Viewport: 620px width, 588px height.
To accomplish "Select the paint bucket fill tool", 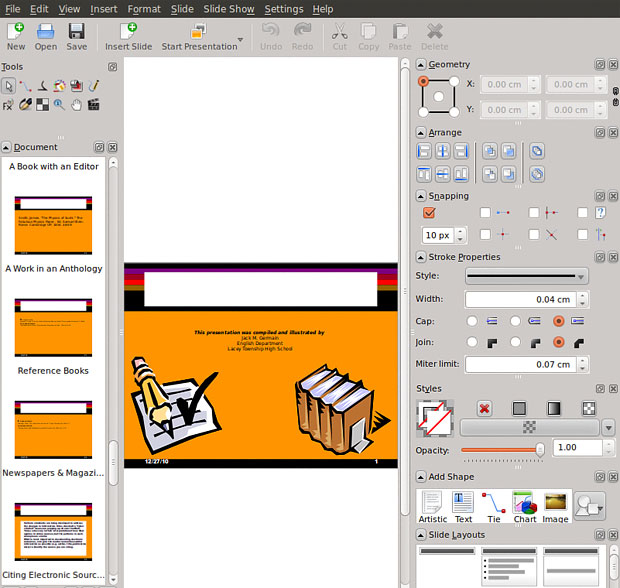I will point(60,86).
